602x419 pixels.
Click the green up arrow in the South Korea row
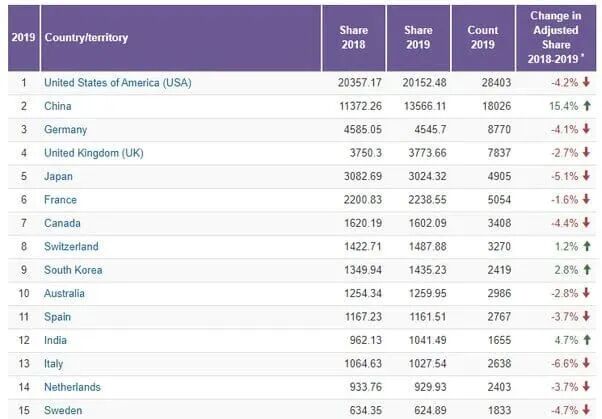tap(587, 270)
